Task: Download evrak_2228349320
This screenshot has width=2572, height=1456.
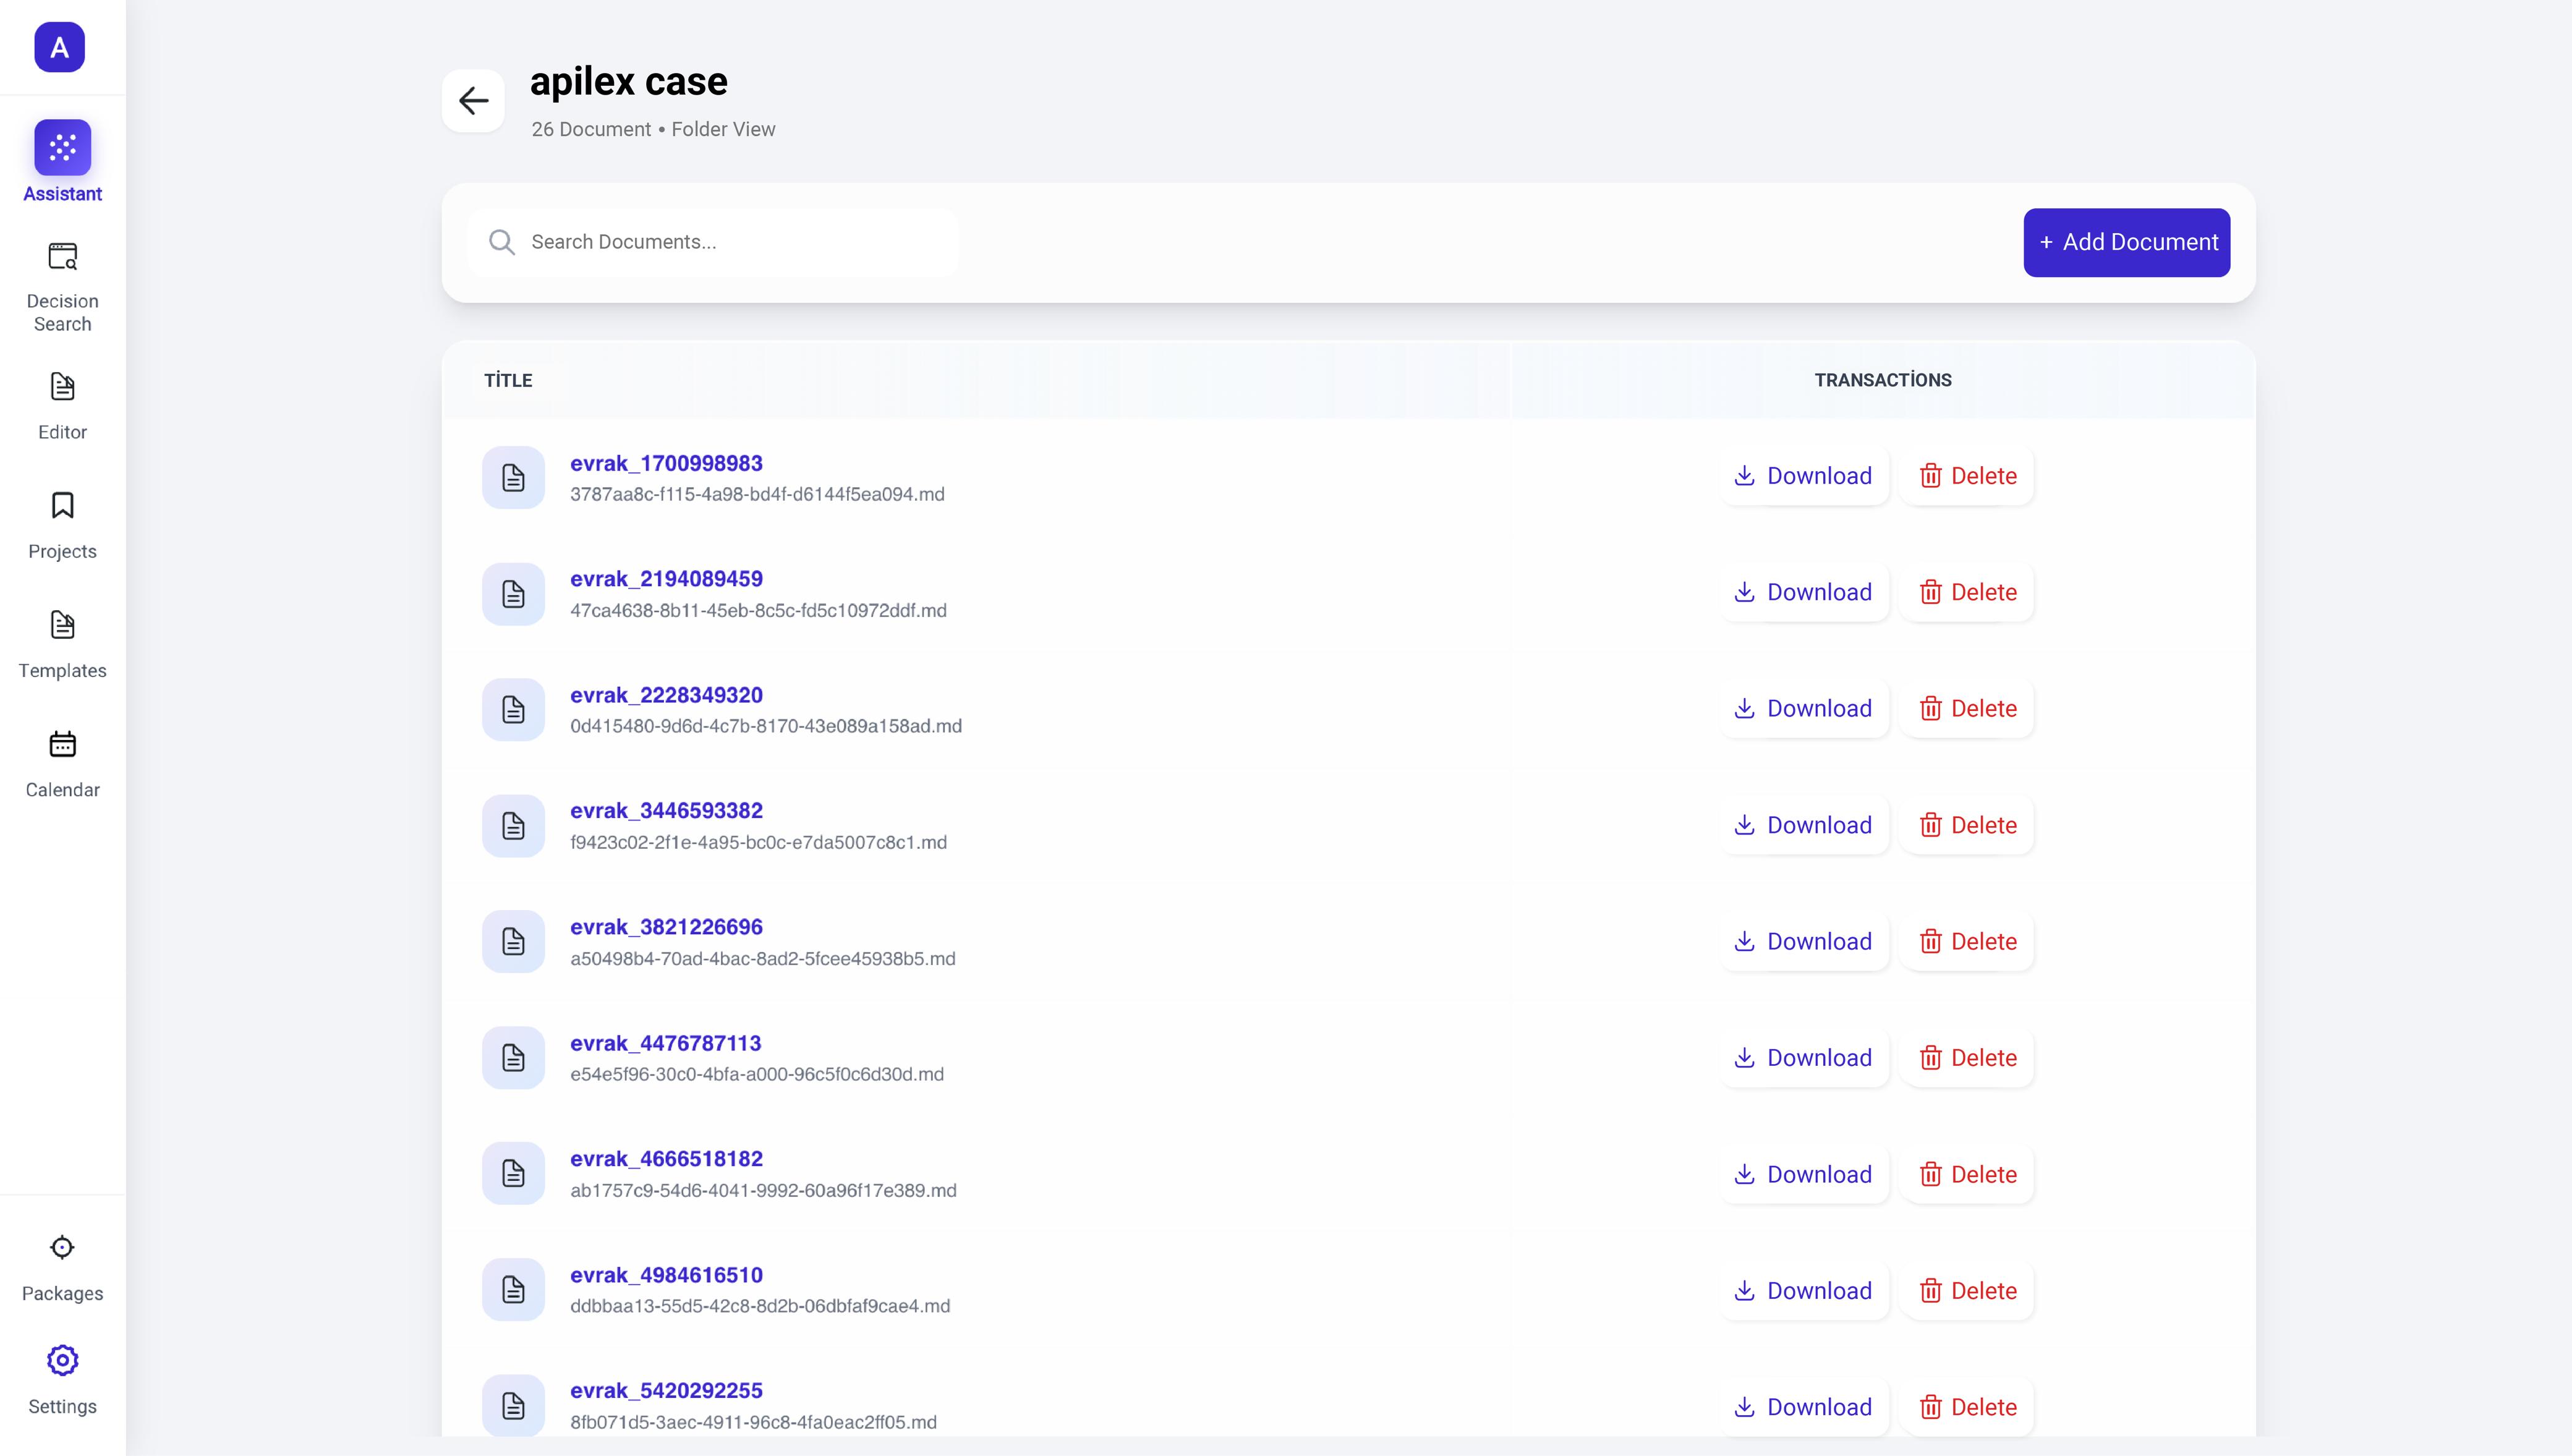Action: [1803, 709]
